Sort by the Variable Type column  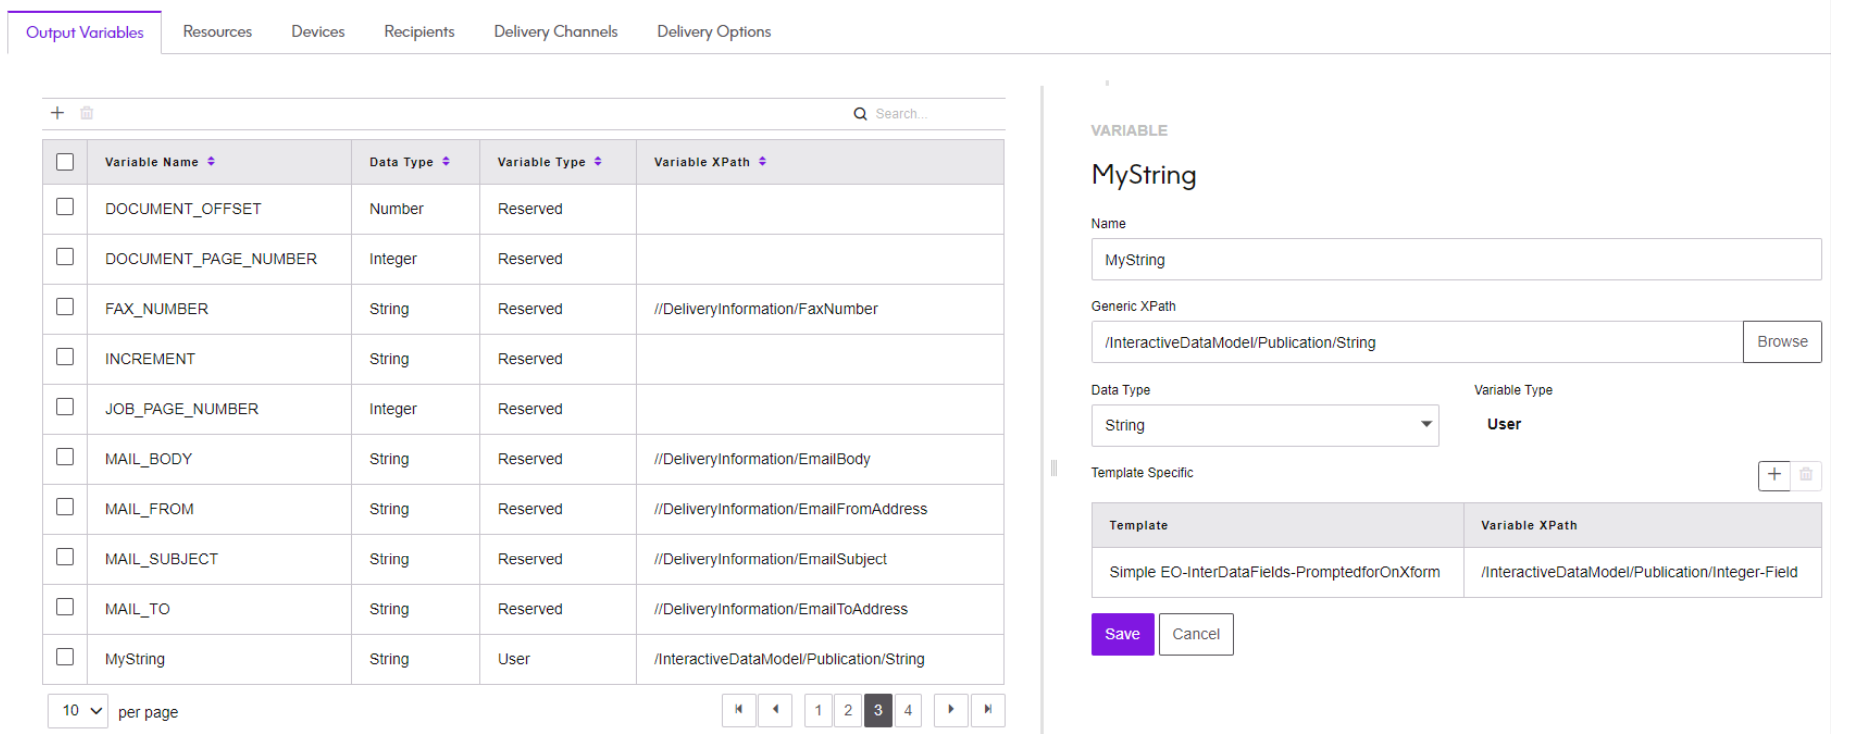click(598, 162)
